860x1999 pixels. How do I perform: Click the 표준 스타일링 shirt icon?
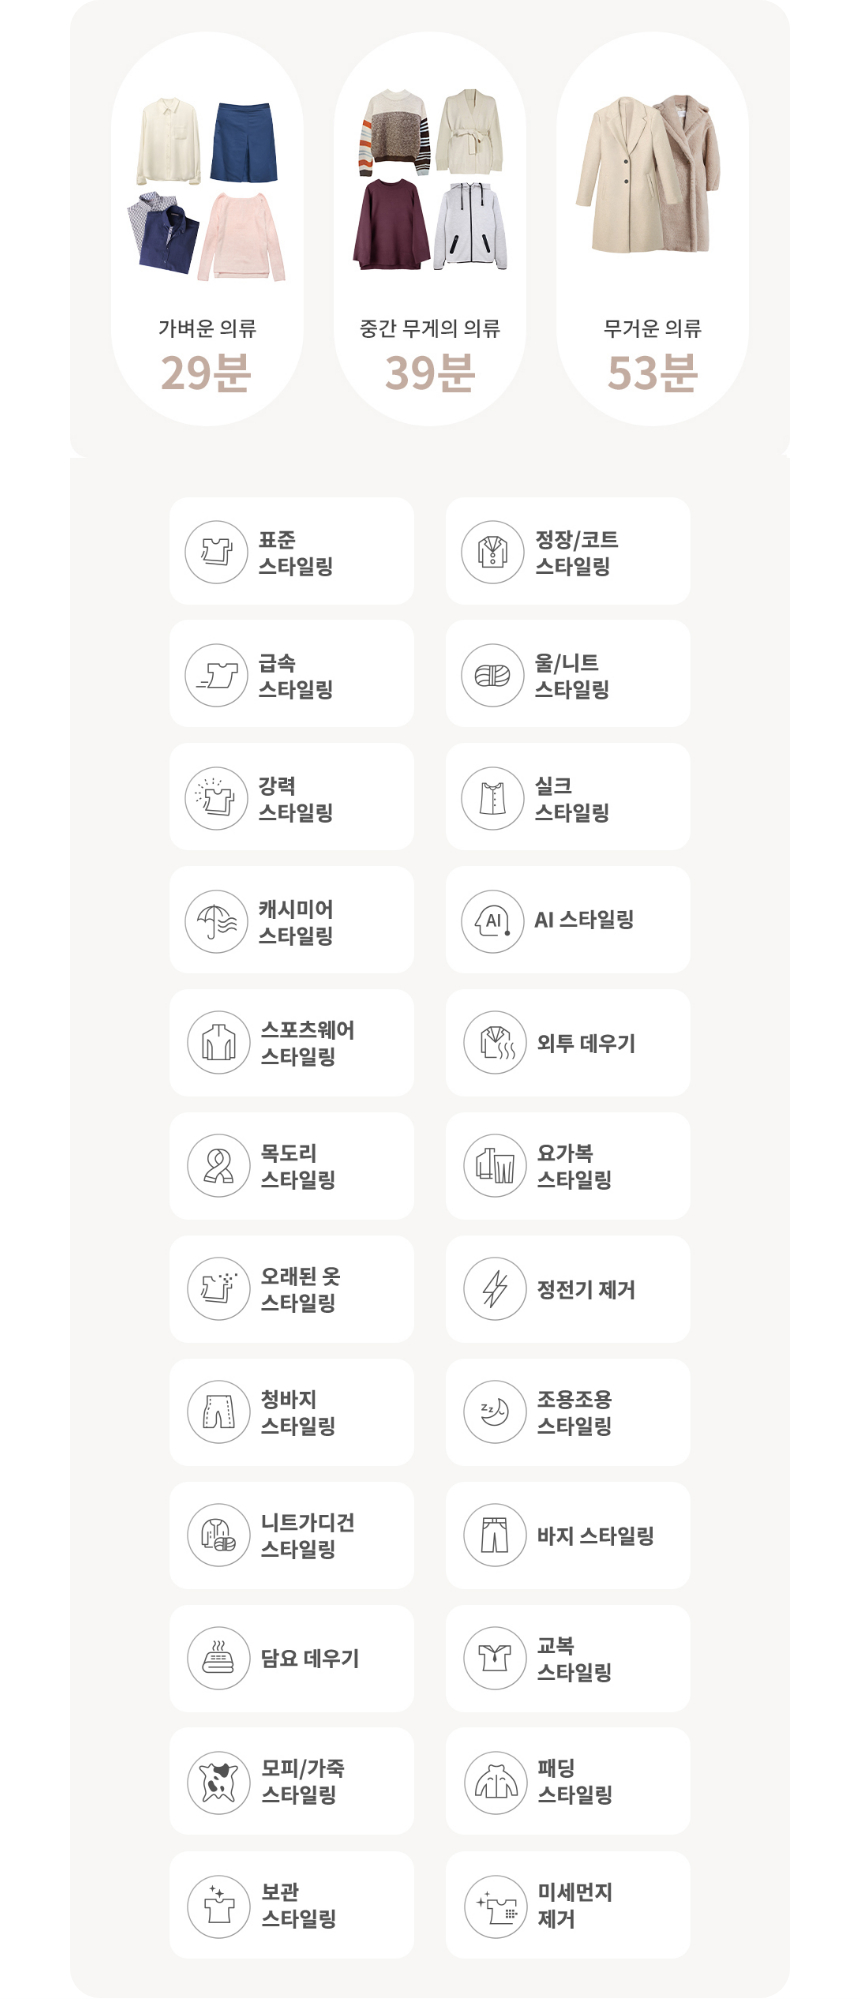217,551
